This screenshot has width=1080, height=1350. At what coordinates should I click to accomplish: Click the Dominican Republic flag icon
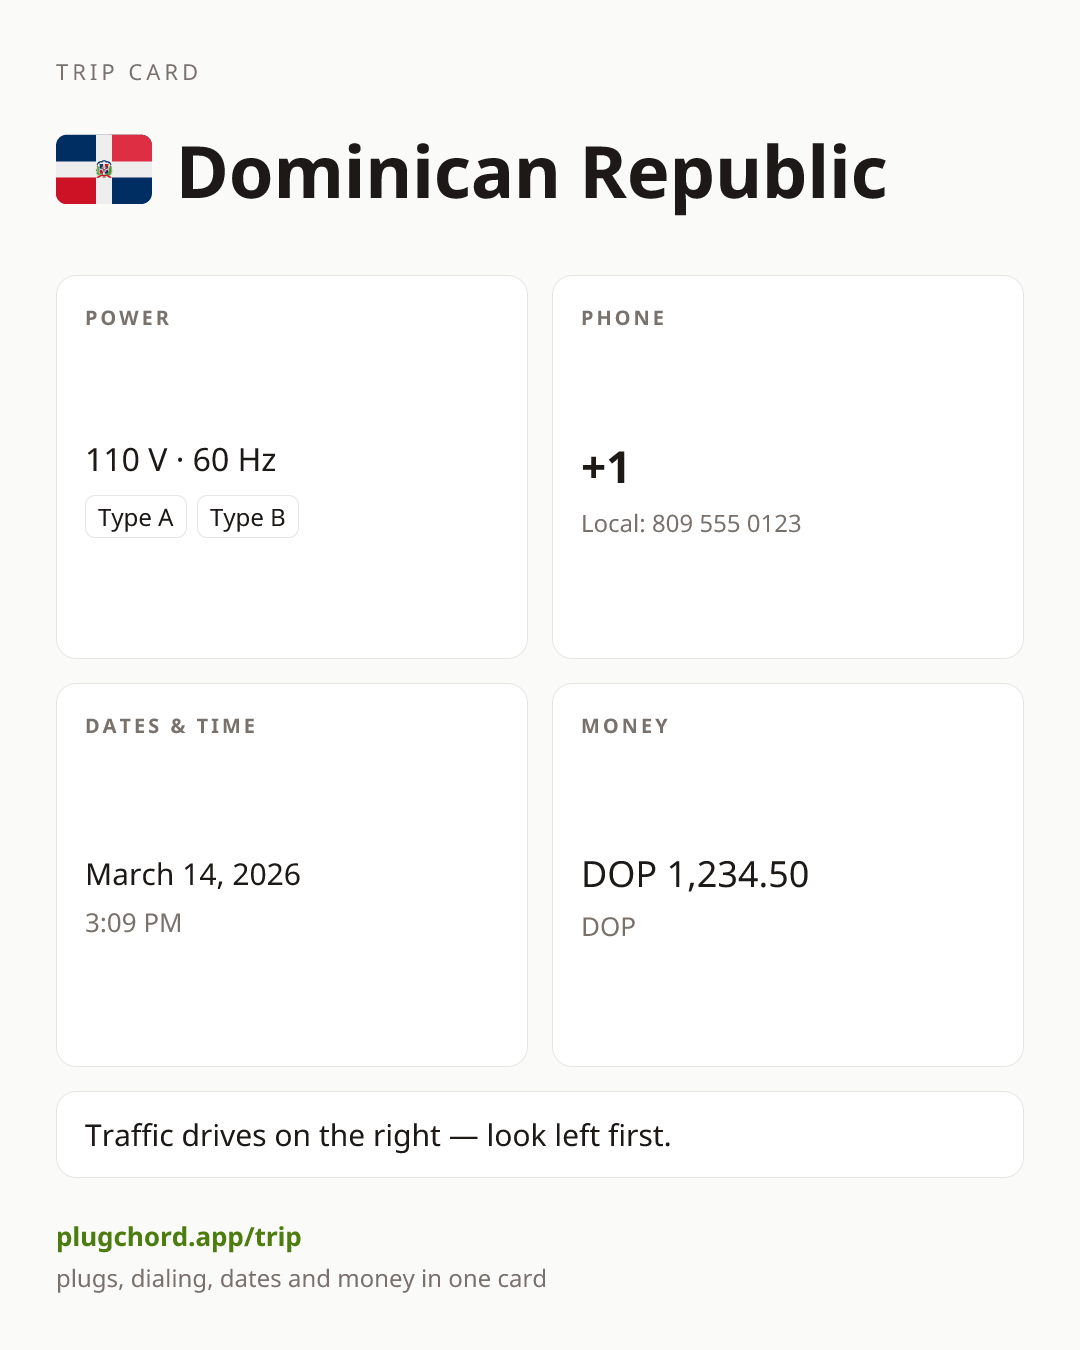click(x=104, y=170)
